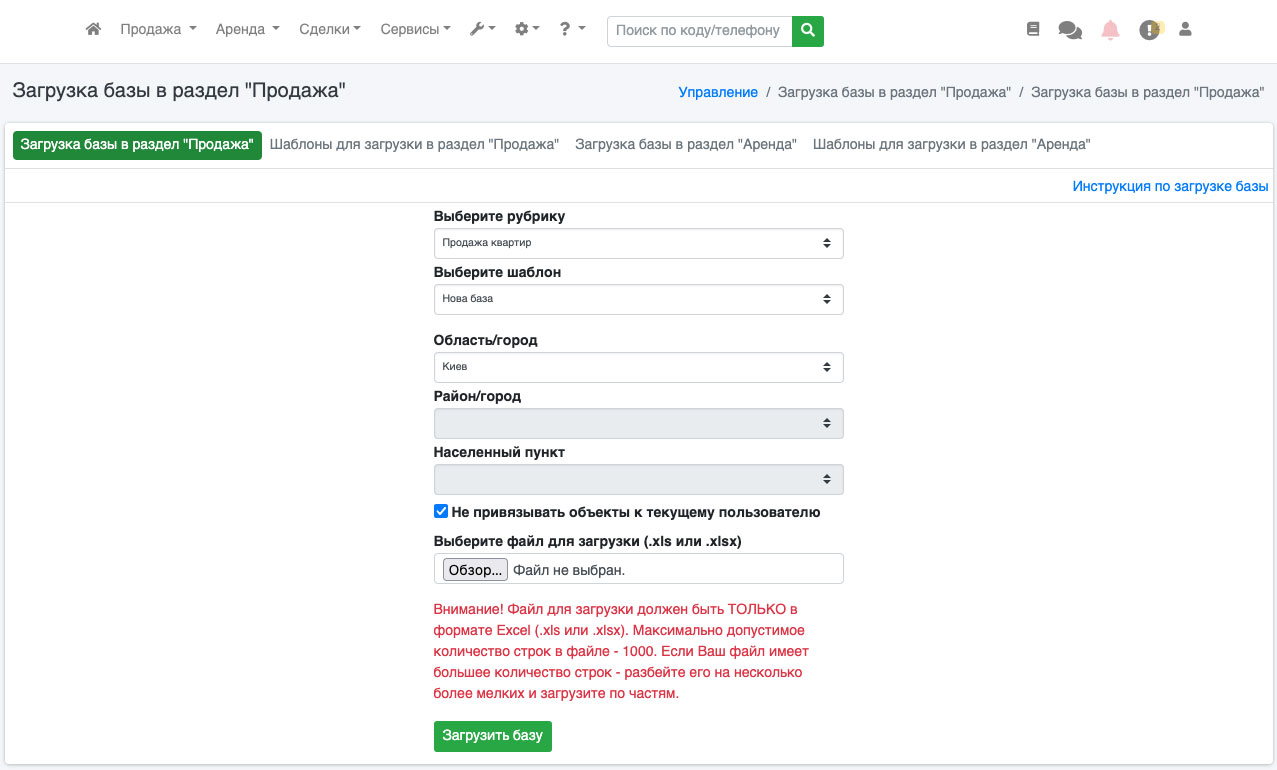Untick "Не привязывать объекты к текущему пользователю"
1277x770 pixels.
[x=441, y=512]
